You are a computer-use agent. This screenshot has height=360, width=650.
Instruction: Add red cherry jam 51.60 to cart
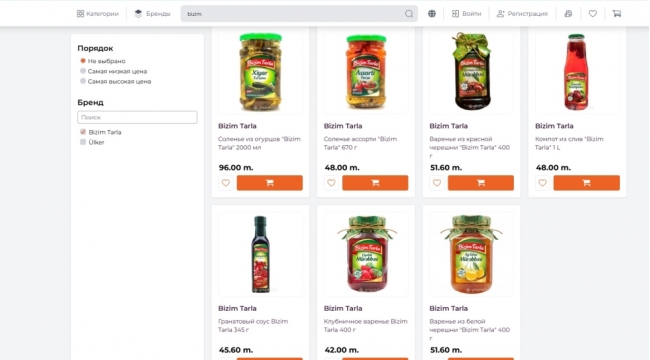pyautogui.click(x=481, y=182)
